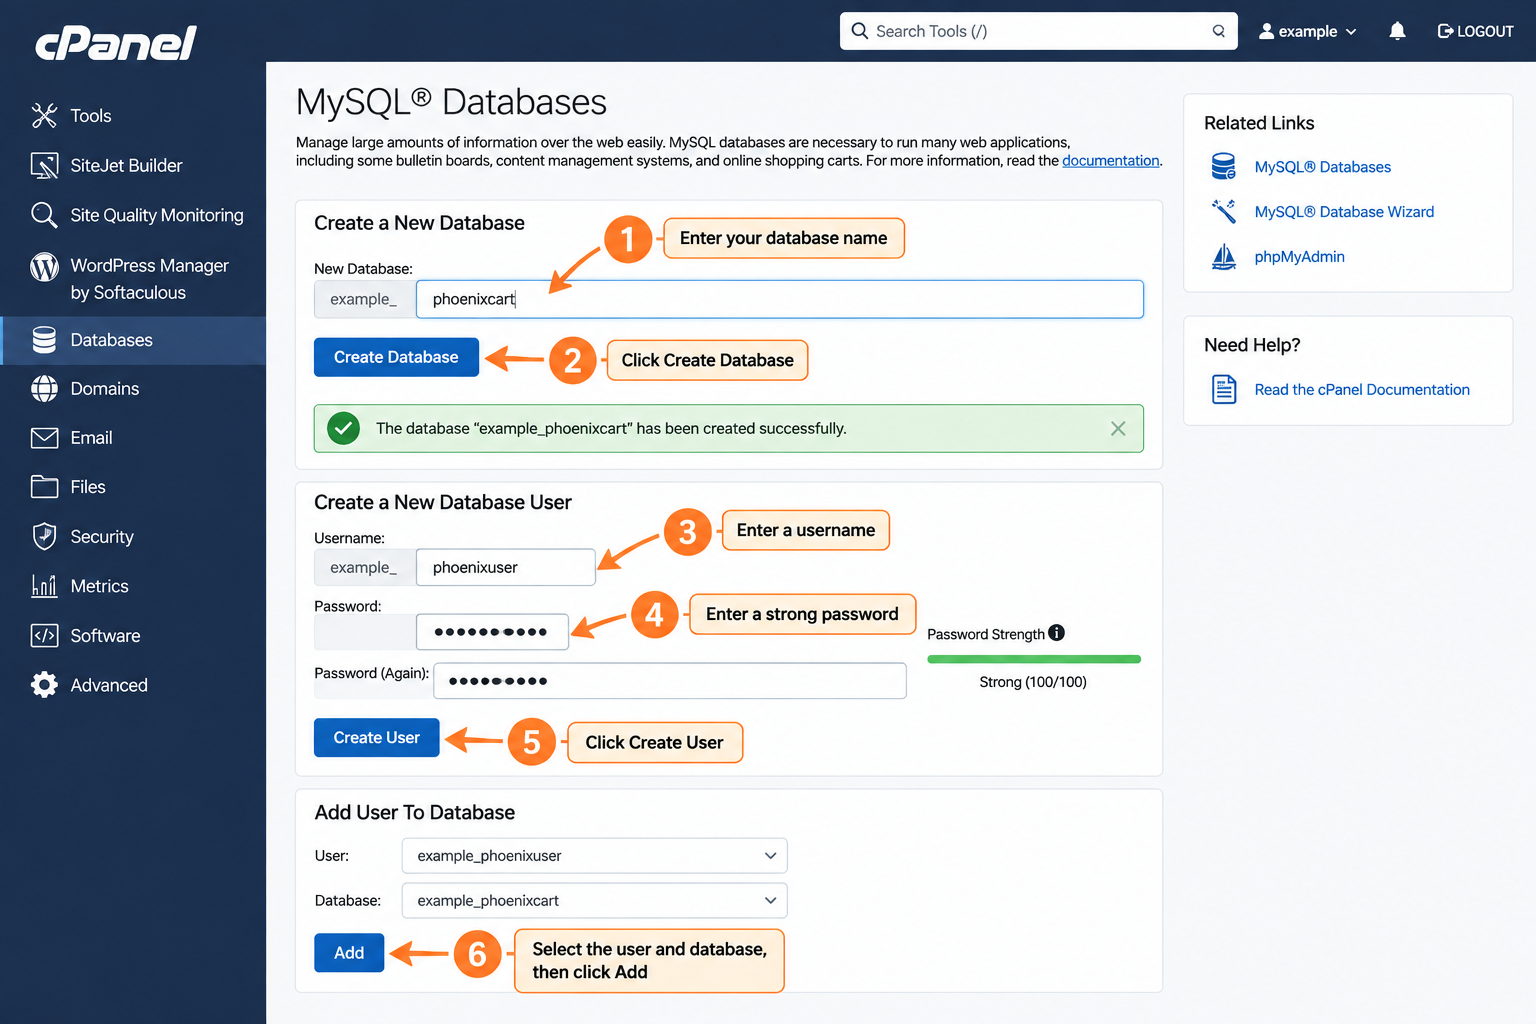Open the User dropdown example_phoenixuser
This screenshot has height=1024, width=1536.
[594, 856]
